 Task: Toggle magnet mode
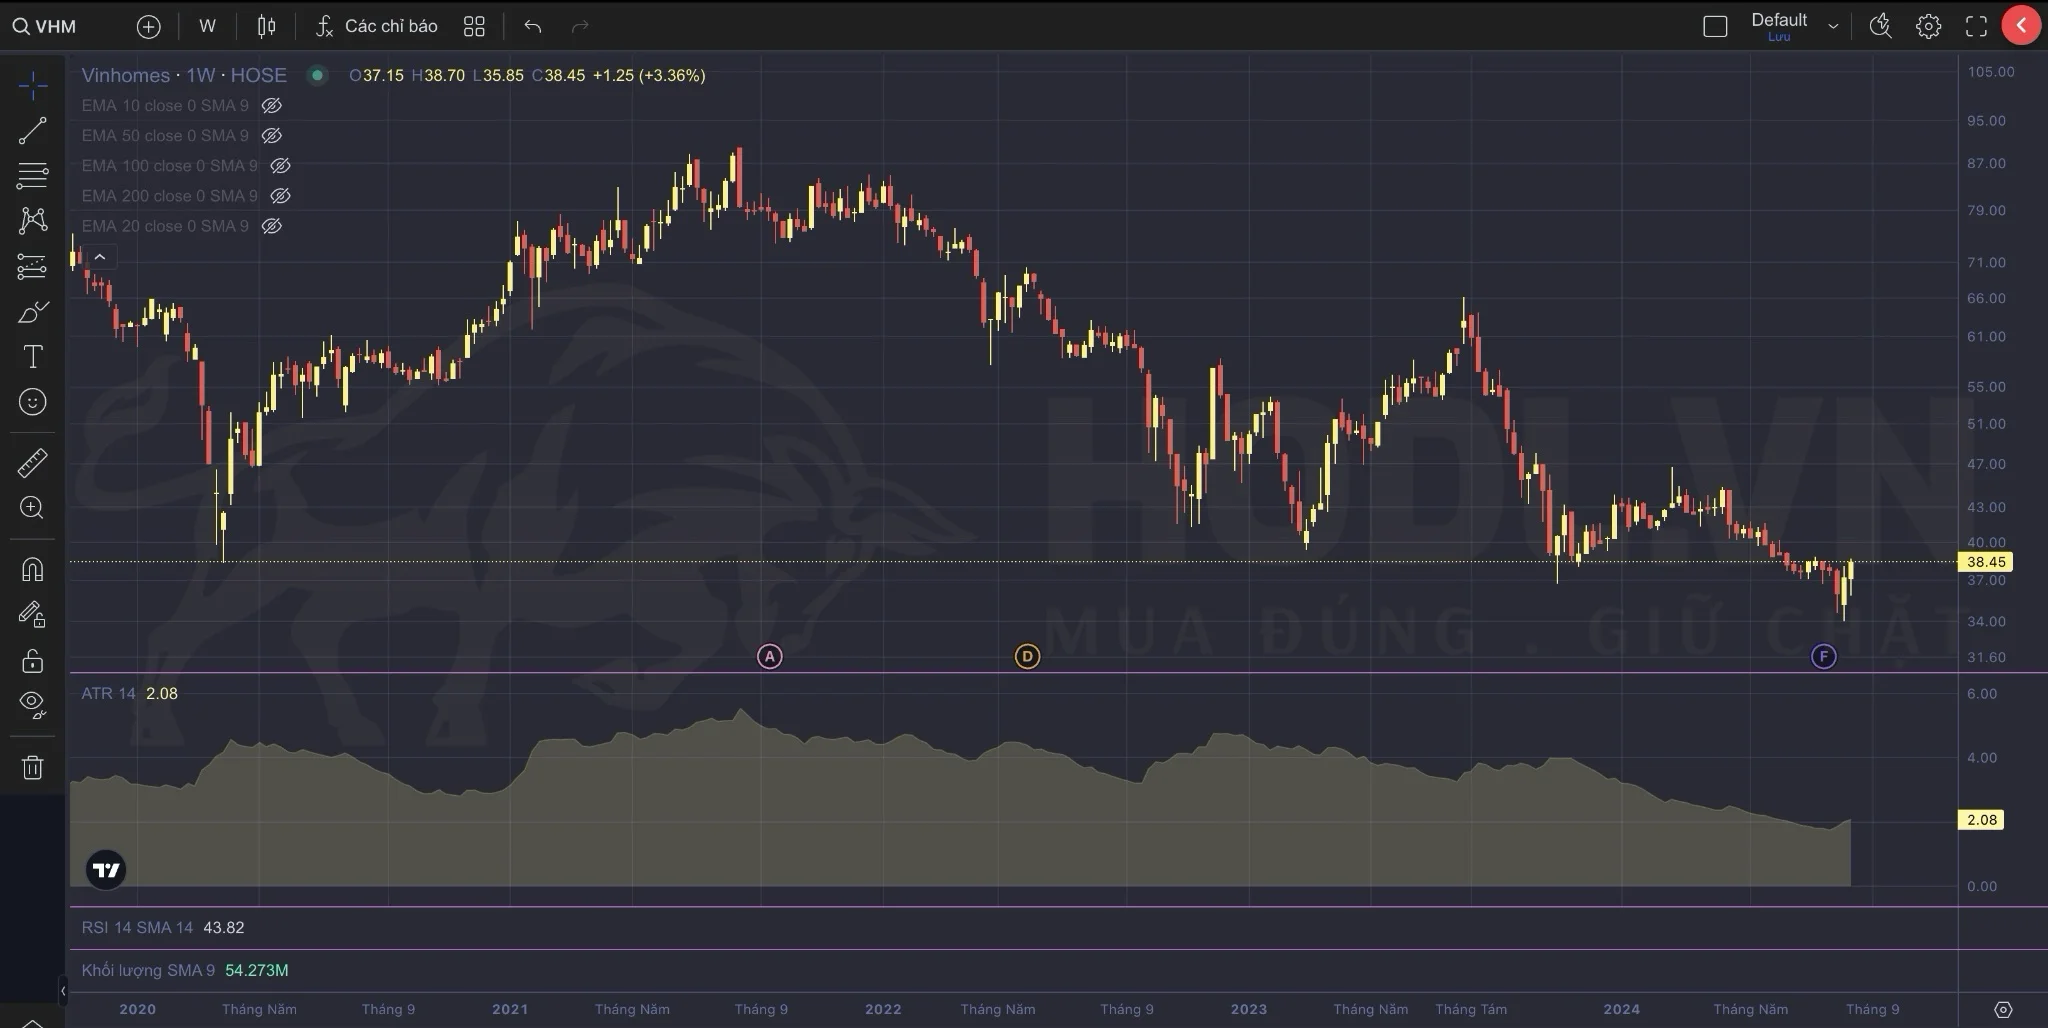click(x=32, y=569)
